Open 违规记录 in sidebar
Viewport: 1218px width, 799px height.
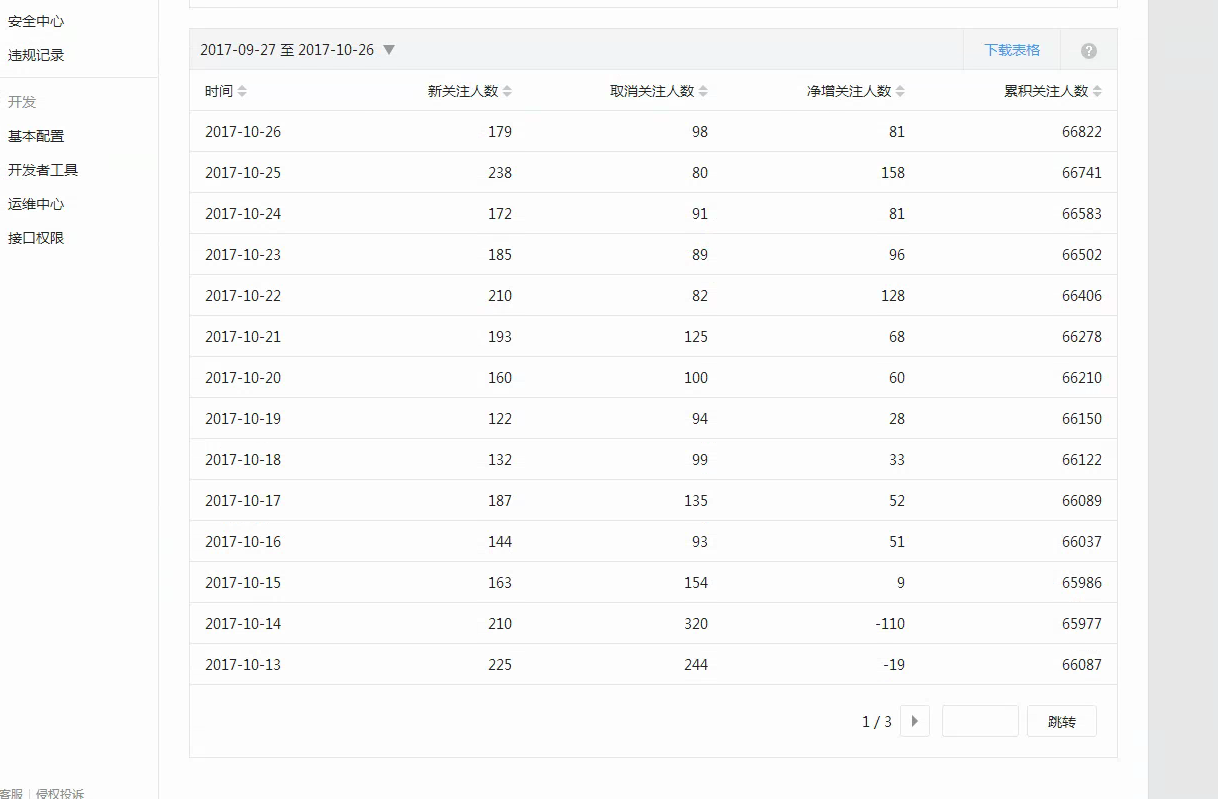pos(36,55)
